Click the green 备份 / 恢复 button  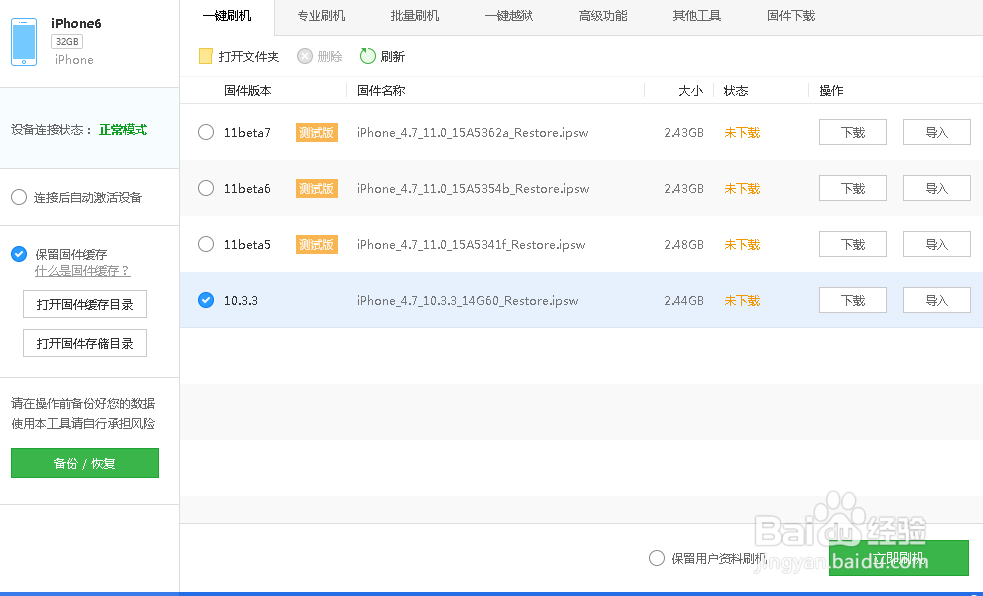(x=85, y=463)
